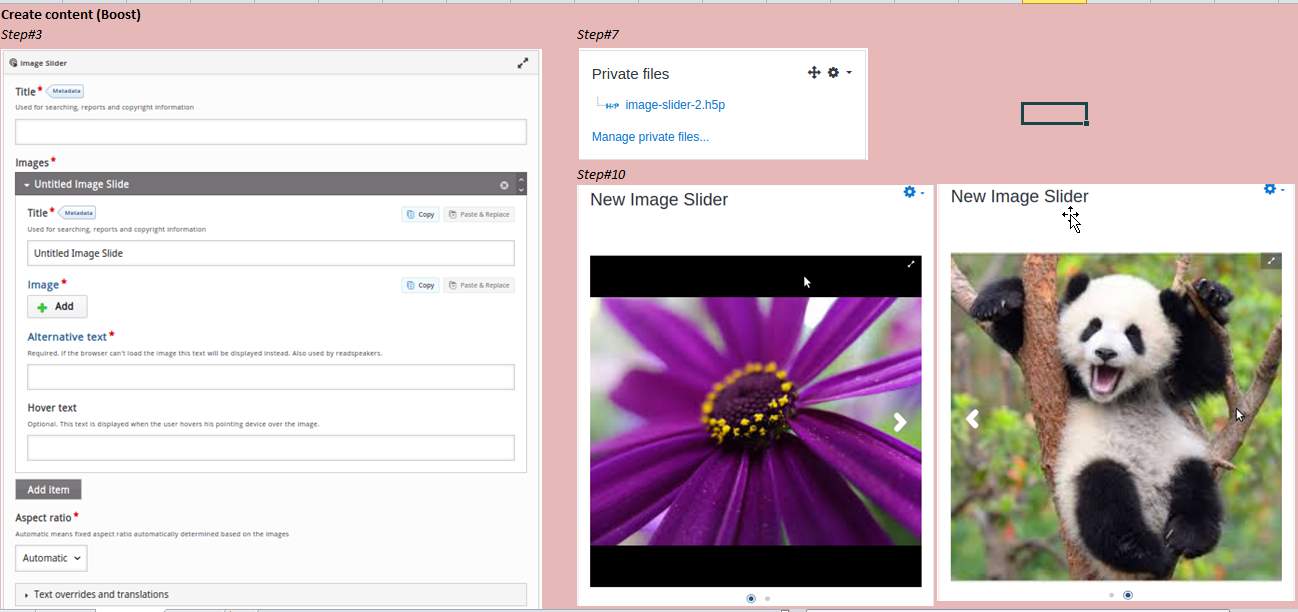This screenshot has height=612, width=1298.
Task: Click the purple flower image
Action: coord(755,421)
